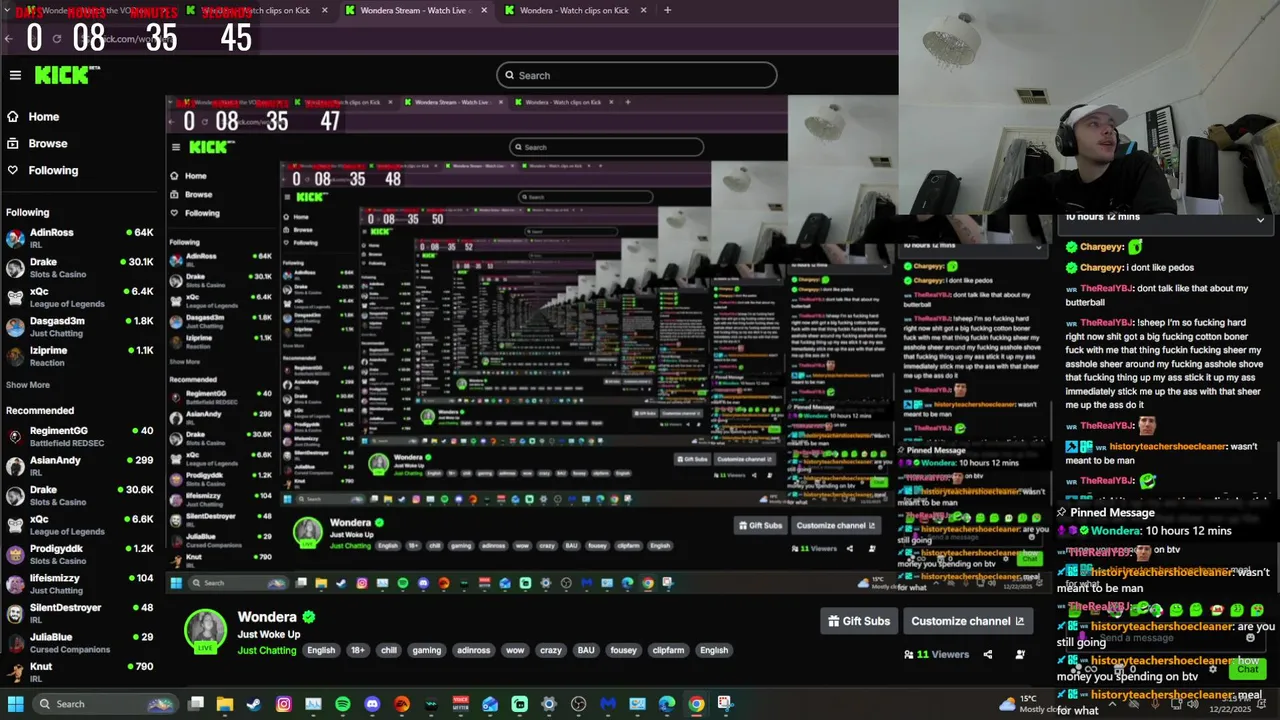Open Spotify from taskbar
Viewport: 1280px width, 720px height.
(343, 704)
